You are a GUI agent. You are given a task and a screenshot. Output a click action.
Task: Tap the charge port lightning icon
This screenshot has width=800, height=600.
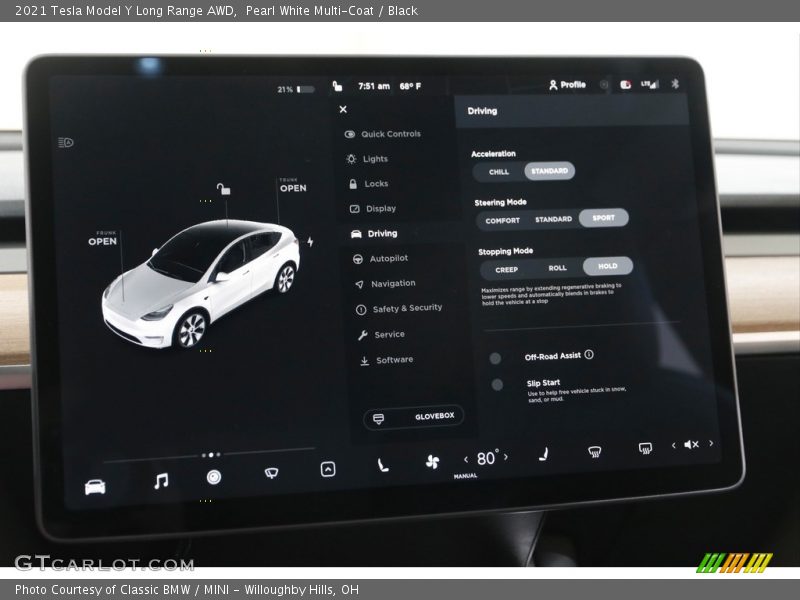pos(310,242)
